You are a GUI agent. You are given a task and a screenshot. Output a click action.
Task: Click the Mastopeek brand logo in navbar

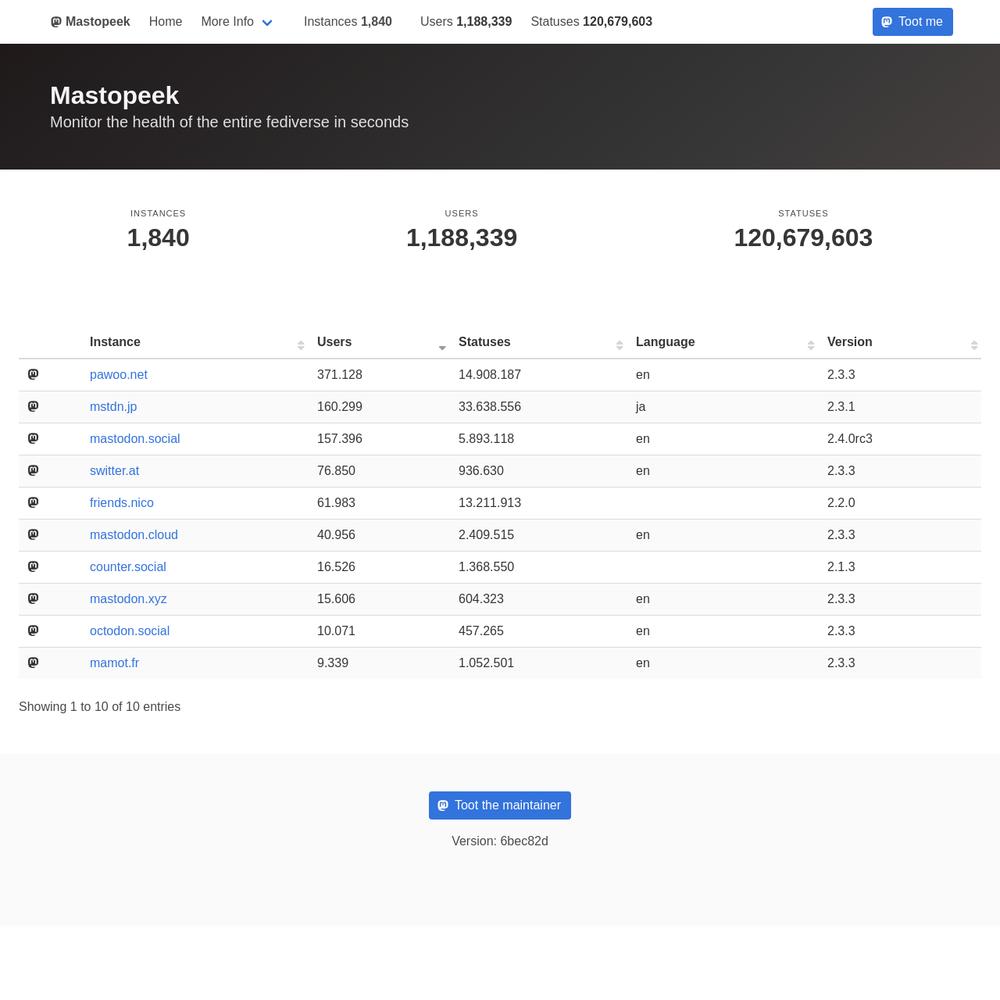coord(90,22)
